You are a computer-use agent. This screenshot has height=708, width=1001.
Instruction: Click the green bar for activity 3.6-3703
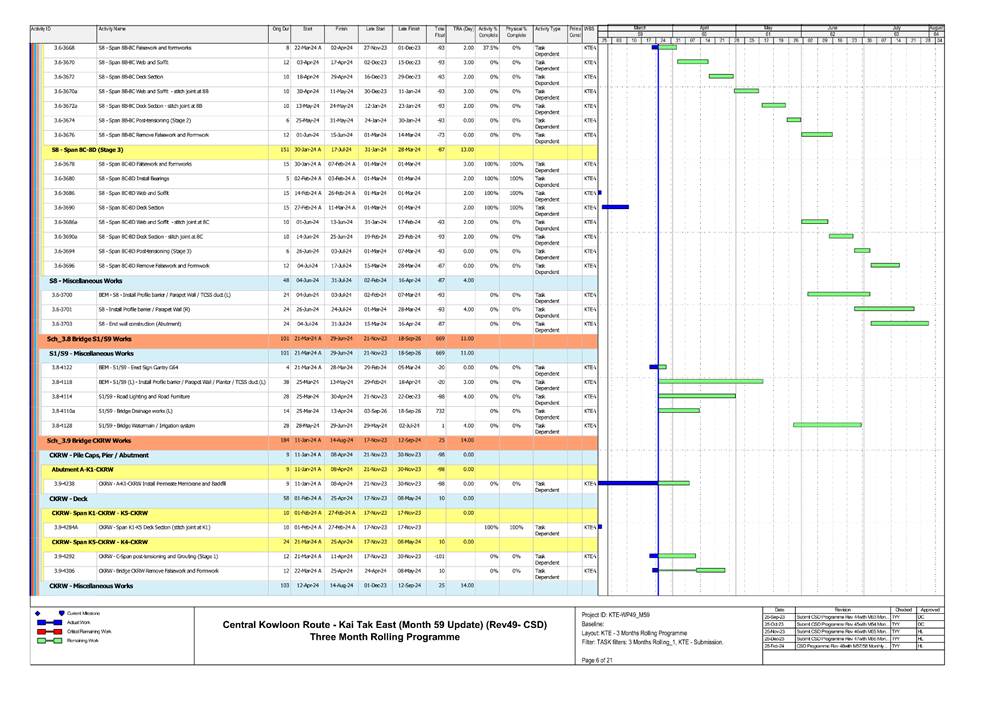(899, 323)
